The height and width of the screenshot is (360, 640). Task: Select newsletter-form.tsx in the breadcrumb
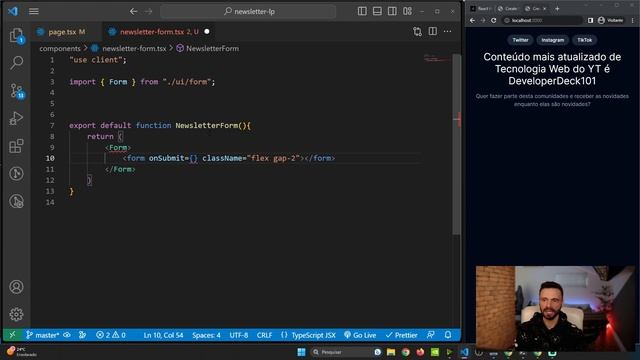click(x=134, y=48)
